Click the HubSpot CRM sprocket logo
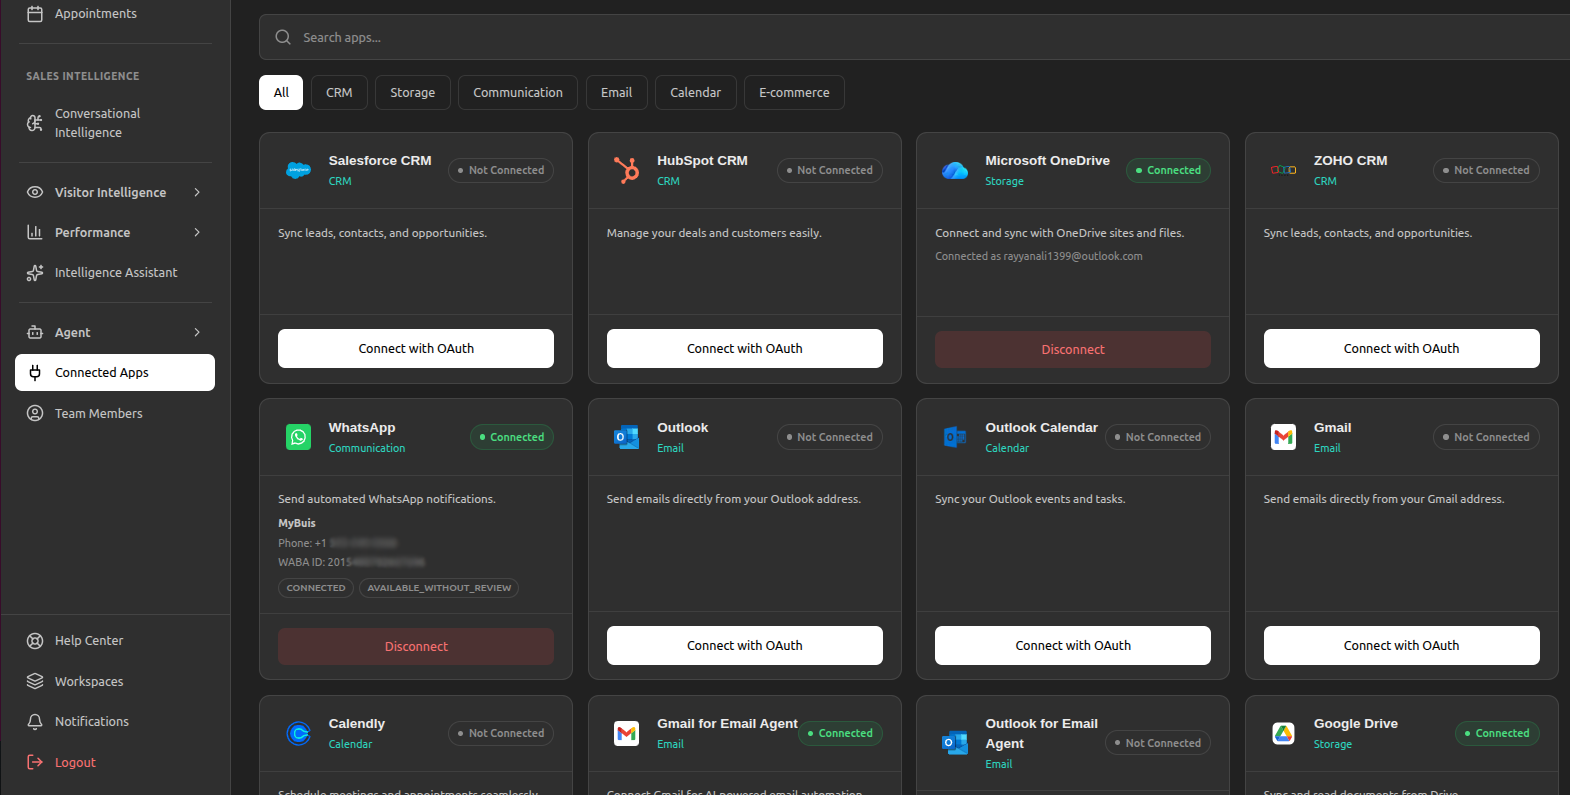 pos(627,170)
